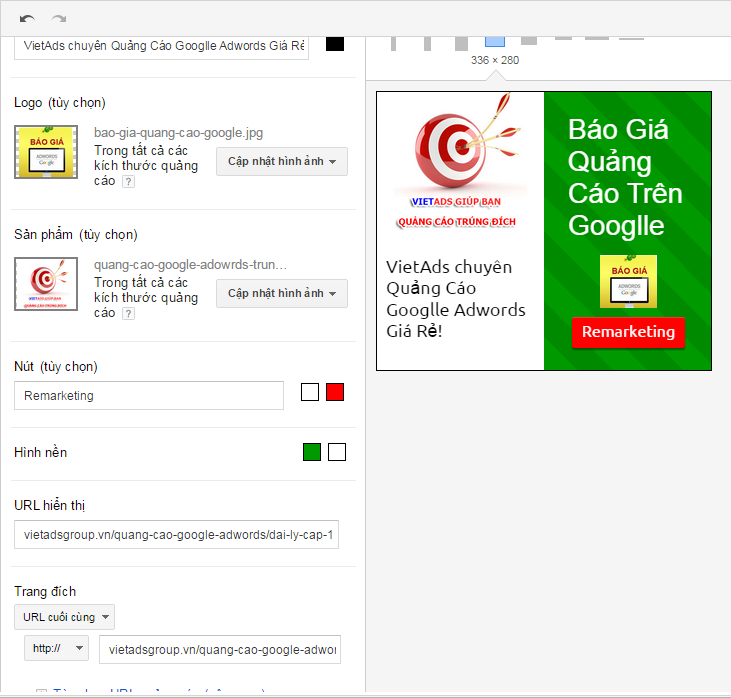The width and height of the screenshot is (731, 698).
Task: Click the target product image thumbnail
Action: coord(46,284)
